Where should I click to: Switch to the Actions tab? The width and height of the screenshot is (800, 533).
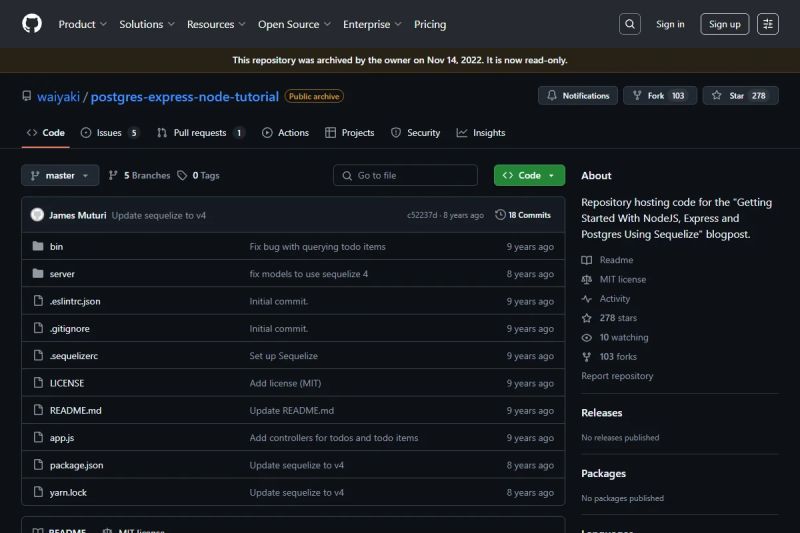pos(285,133)
